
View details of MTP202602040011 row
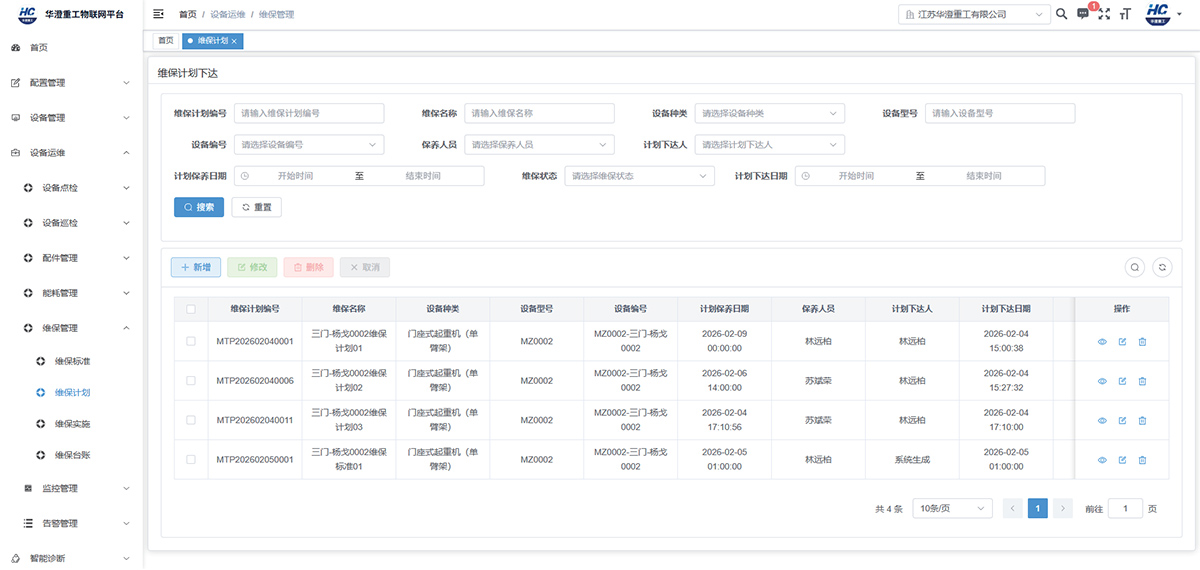pyautogui.click(x=1102, y=421)
